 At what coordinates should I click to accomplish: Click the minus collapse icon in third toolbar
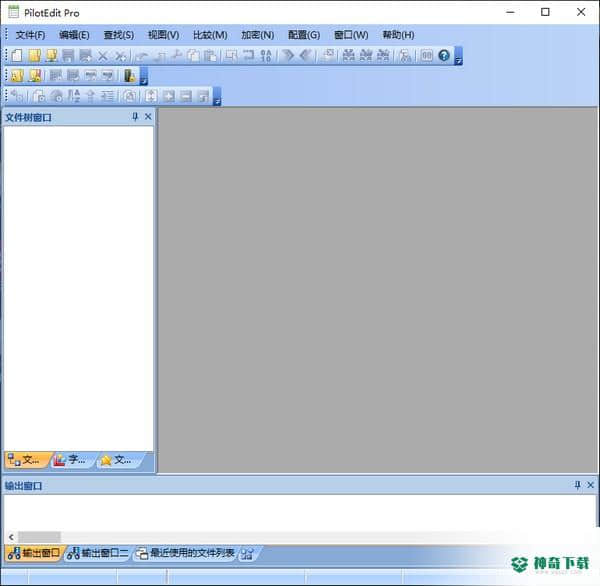[x=186, y=96]
